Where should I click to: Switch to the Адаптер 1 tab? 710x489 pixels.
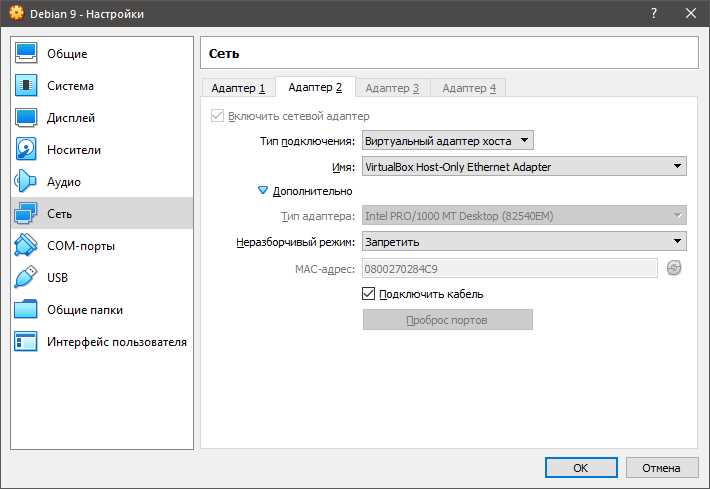238,88
